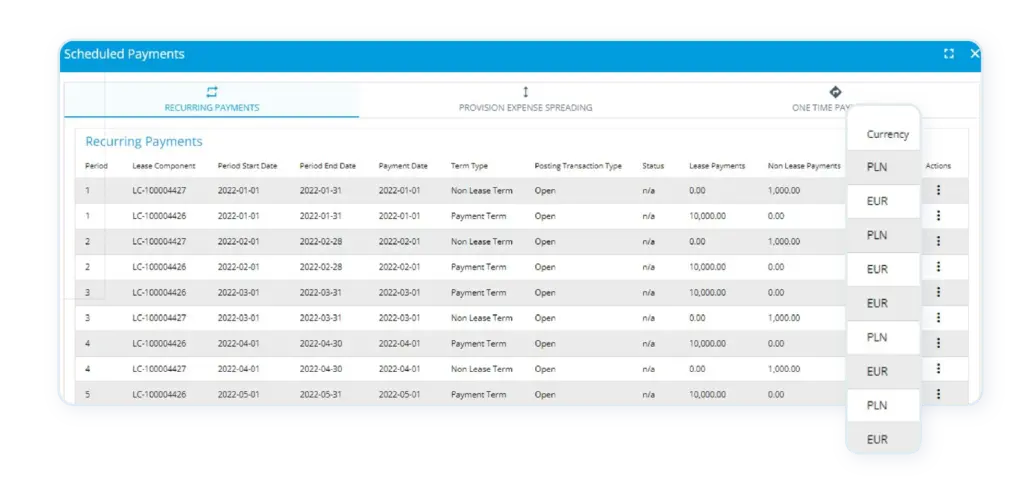
Task: Click EUR currency for period 2 Payment Term row
Action: (877, 269)
